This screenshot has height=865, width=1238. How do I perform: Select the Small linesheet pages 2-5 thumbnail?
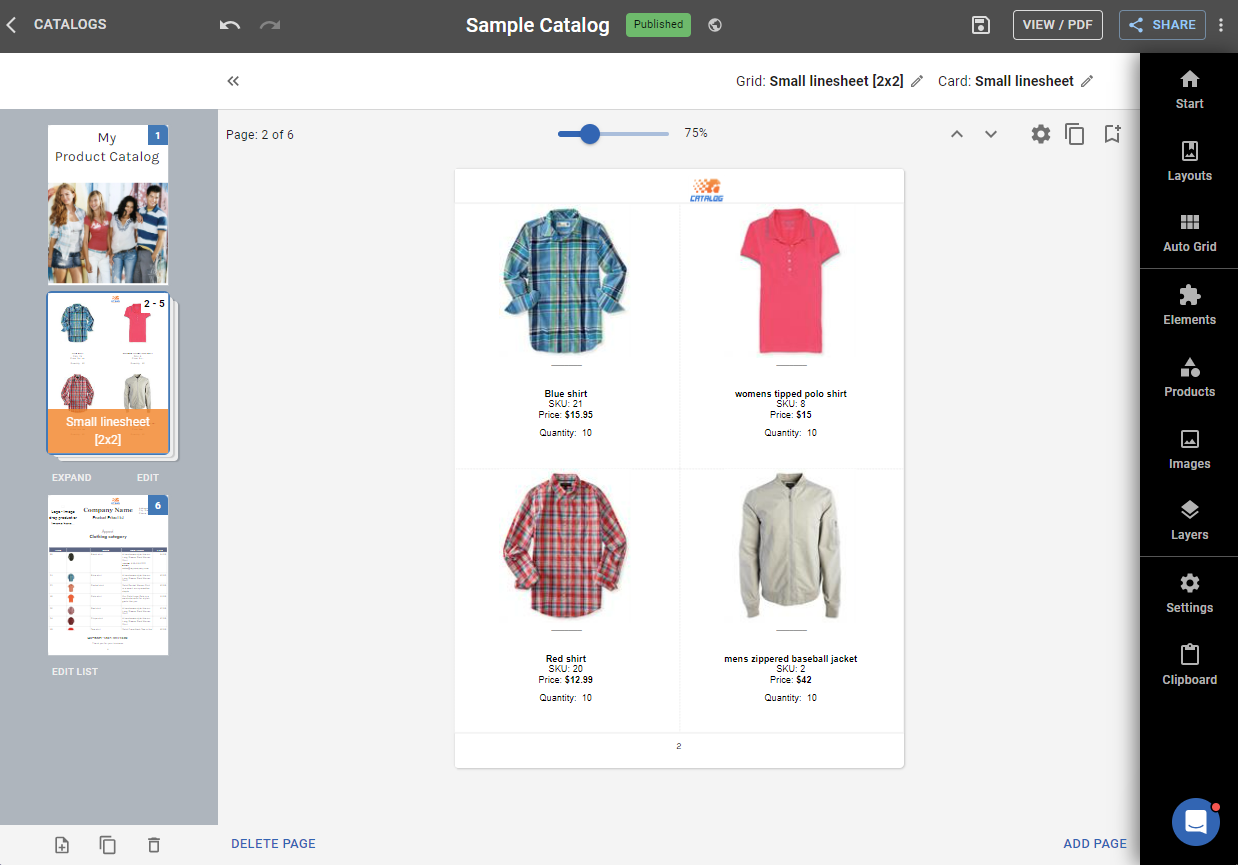pyautogui.click(x=108, y=374)
